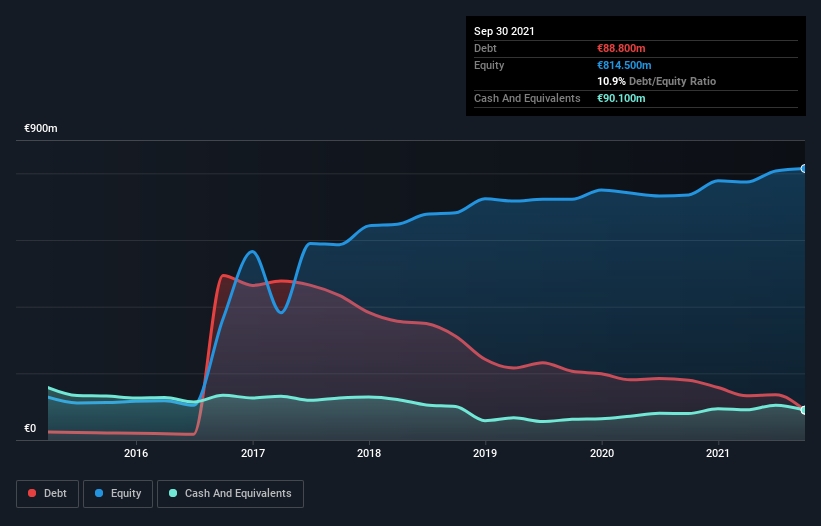Click the Debt label in the tooltip
This screenshot has height=526, width=821.
[x=485, y=48]
